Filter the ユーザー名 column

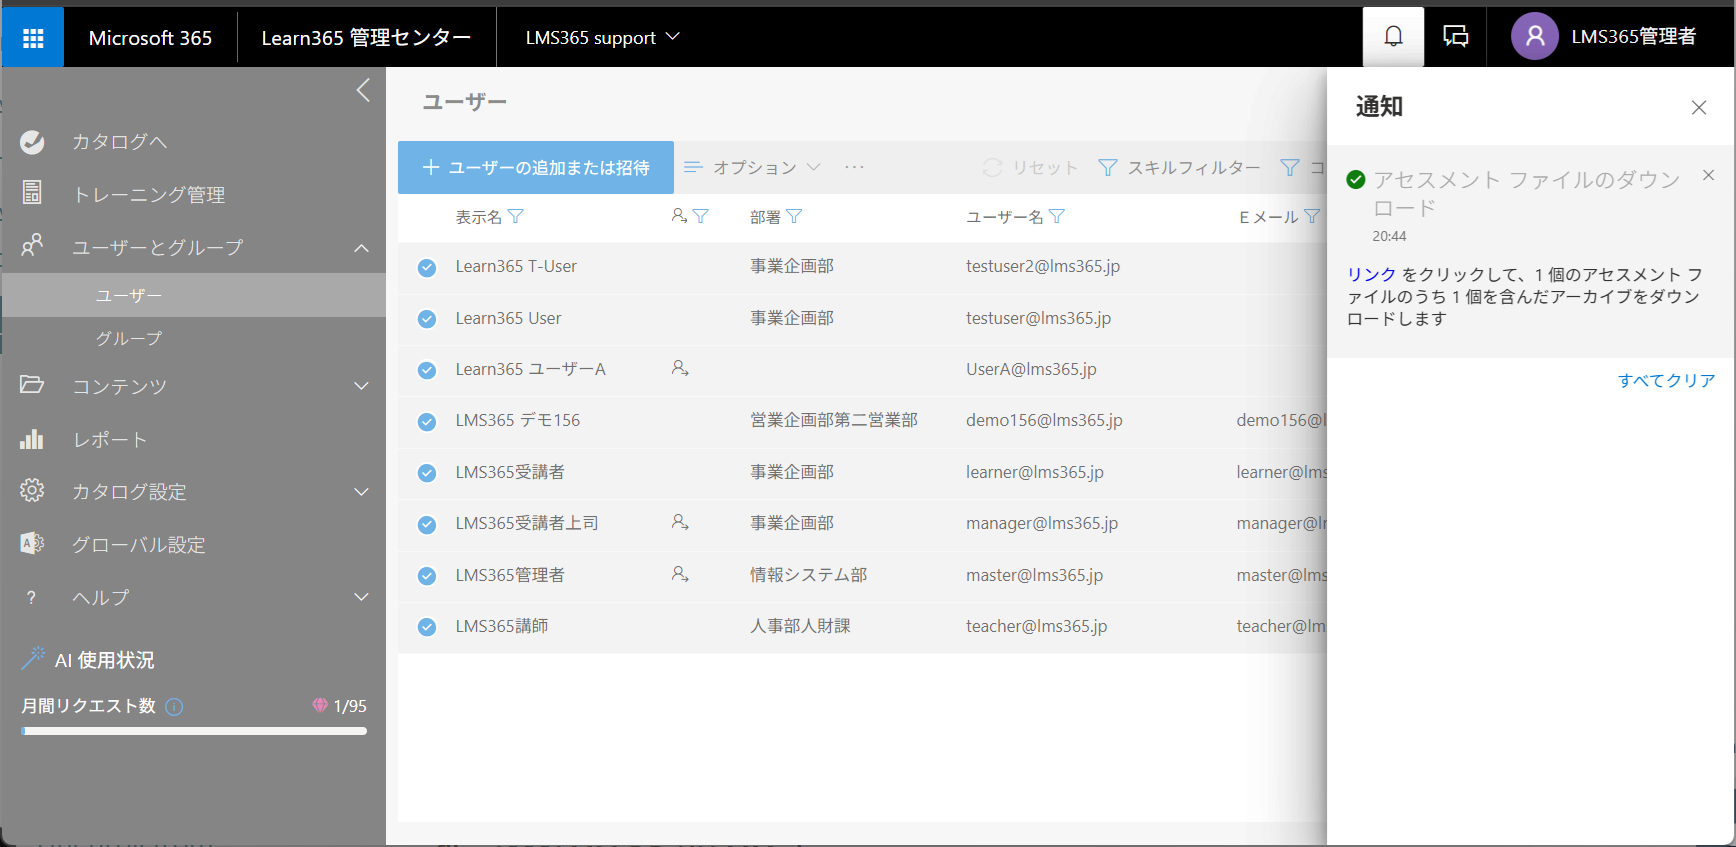coord(1057,216)
